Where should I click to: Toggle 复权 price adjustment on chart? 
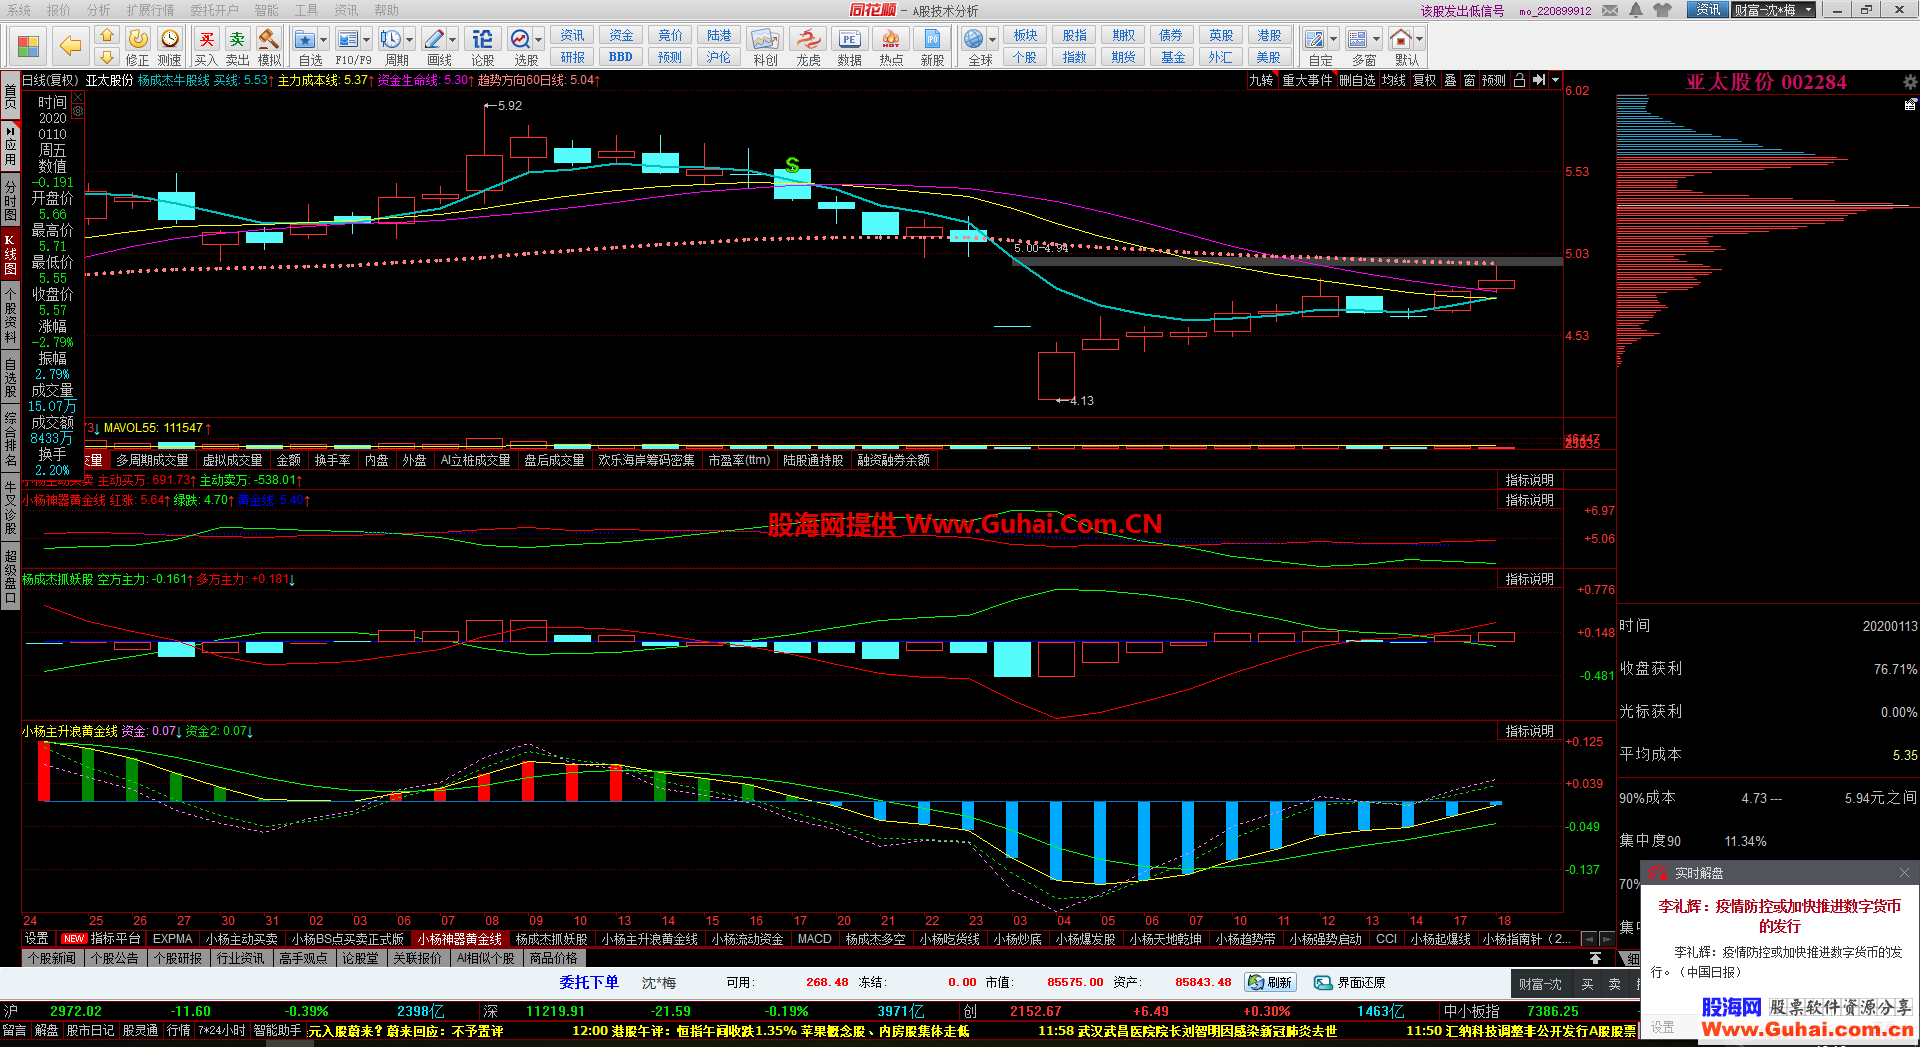coord(1424,80)
